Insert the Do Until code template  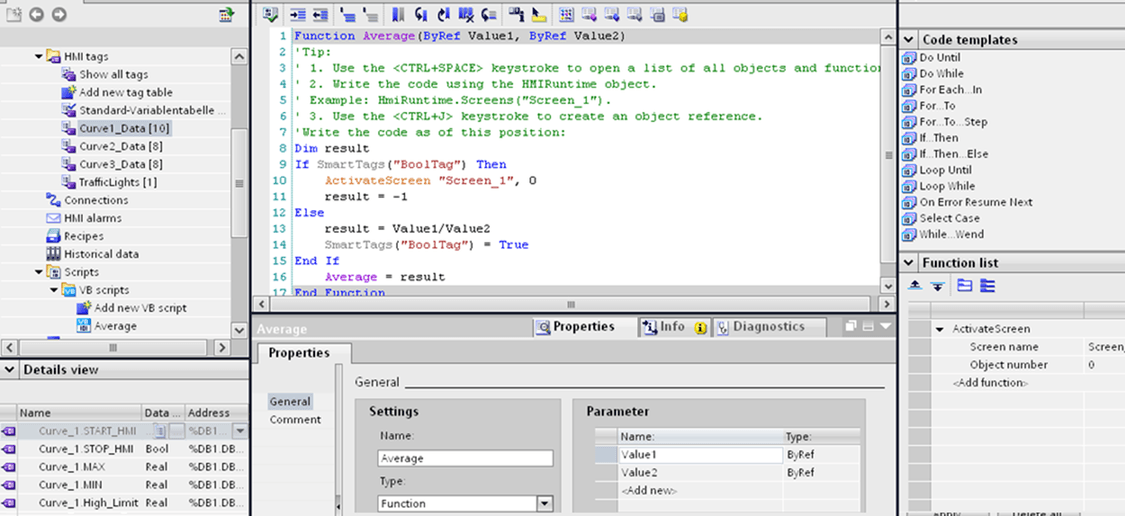point(940,57)
